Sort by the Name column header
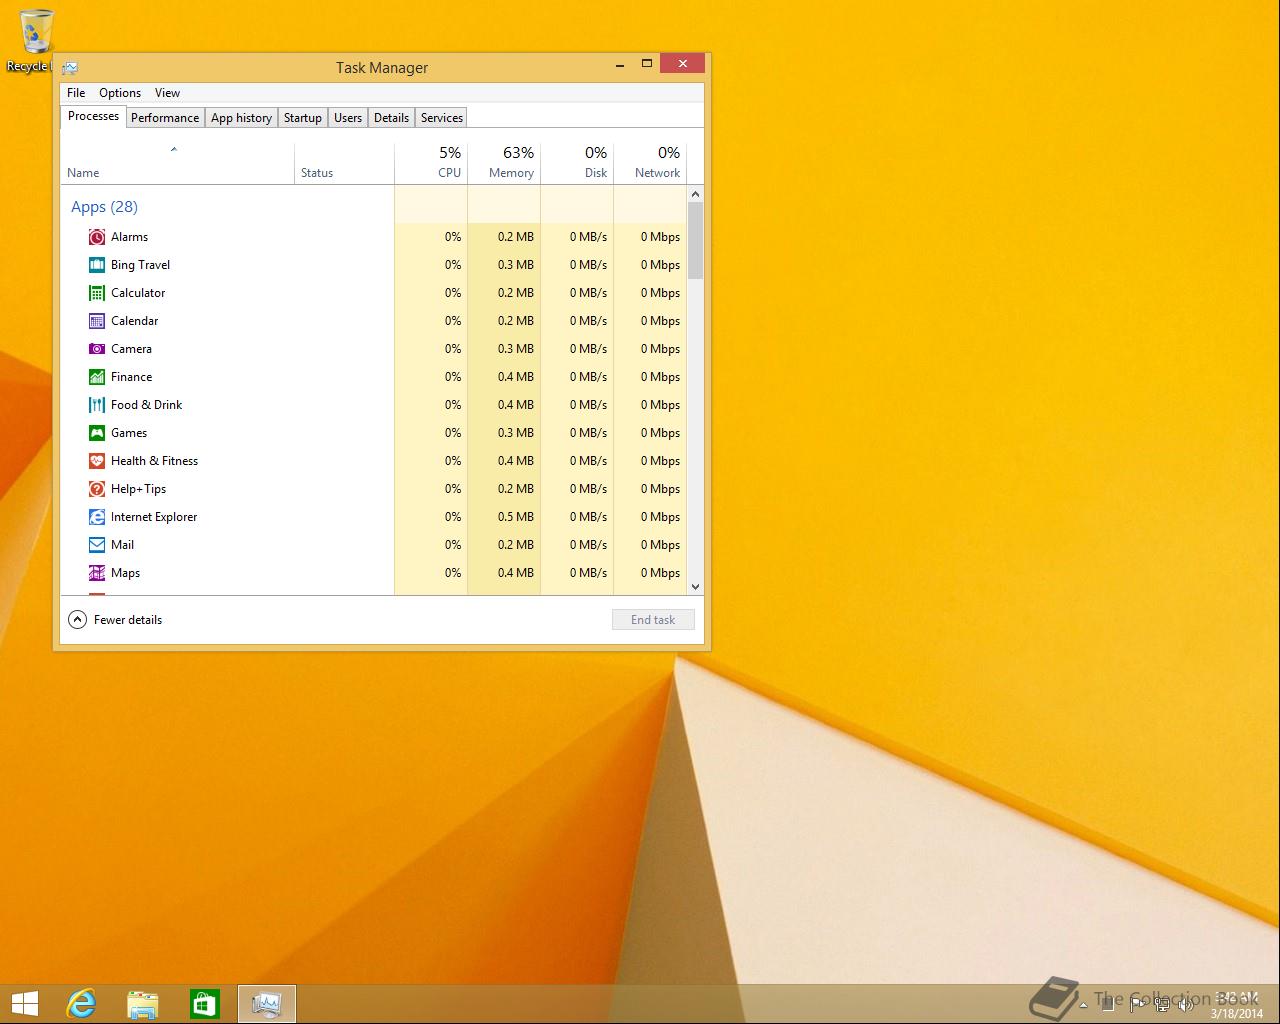The height and width of the screenshot is (1024, 1280). pos(178,164)
